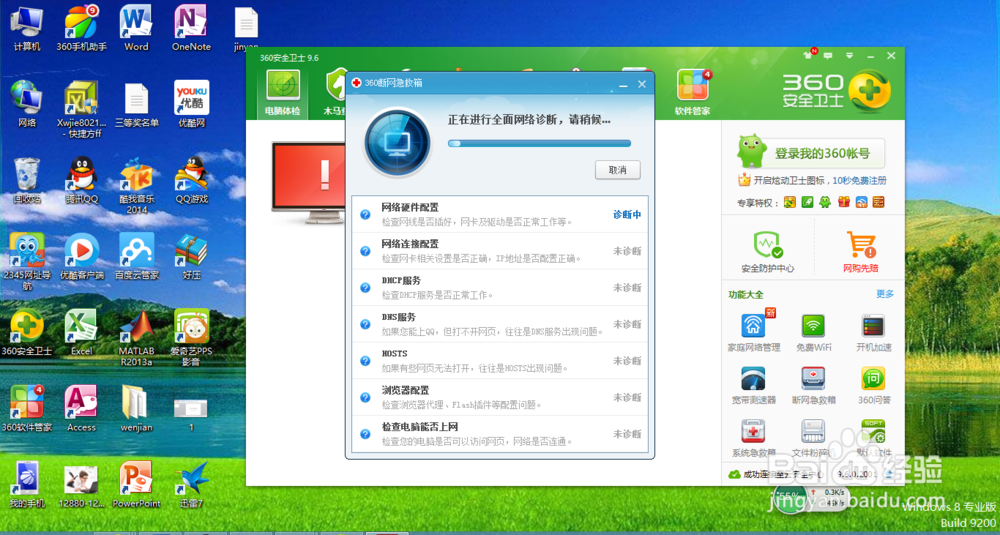Select the Word desktop shortcut
The image size is (1000, 535).
136,29
